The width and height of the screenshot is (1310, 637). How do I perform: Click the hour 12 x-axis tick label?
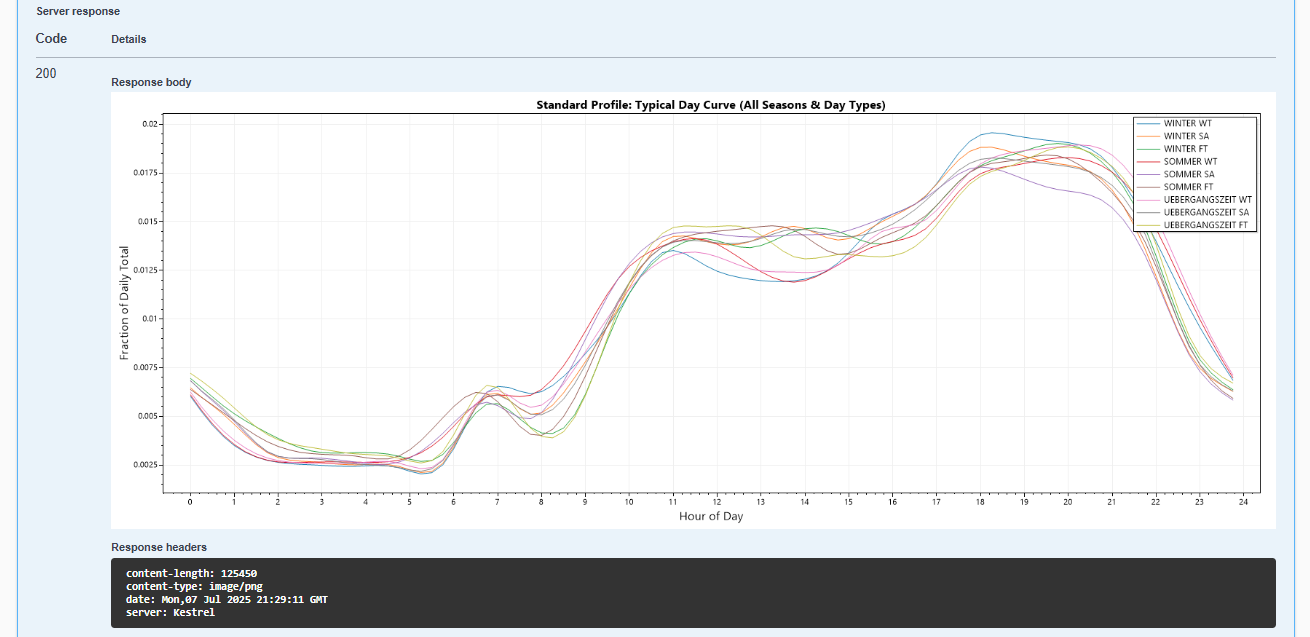(717, 501)
